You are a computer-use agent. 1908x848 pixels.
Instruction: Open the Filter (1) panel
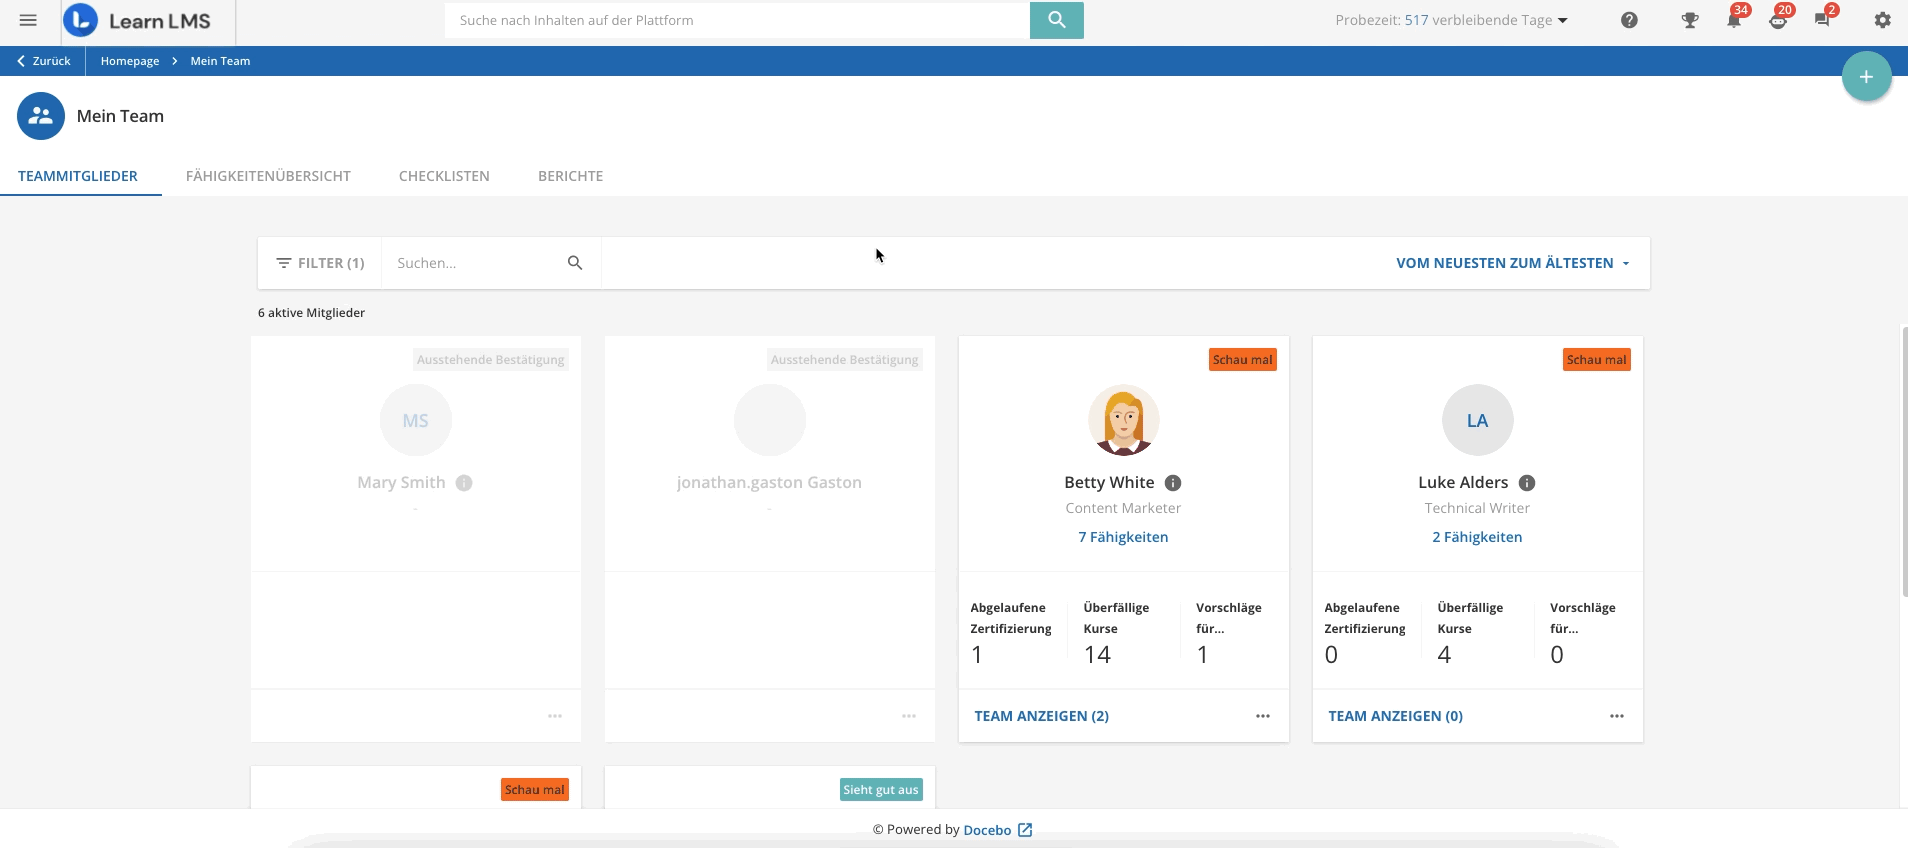point(320,263)
